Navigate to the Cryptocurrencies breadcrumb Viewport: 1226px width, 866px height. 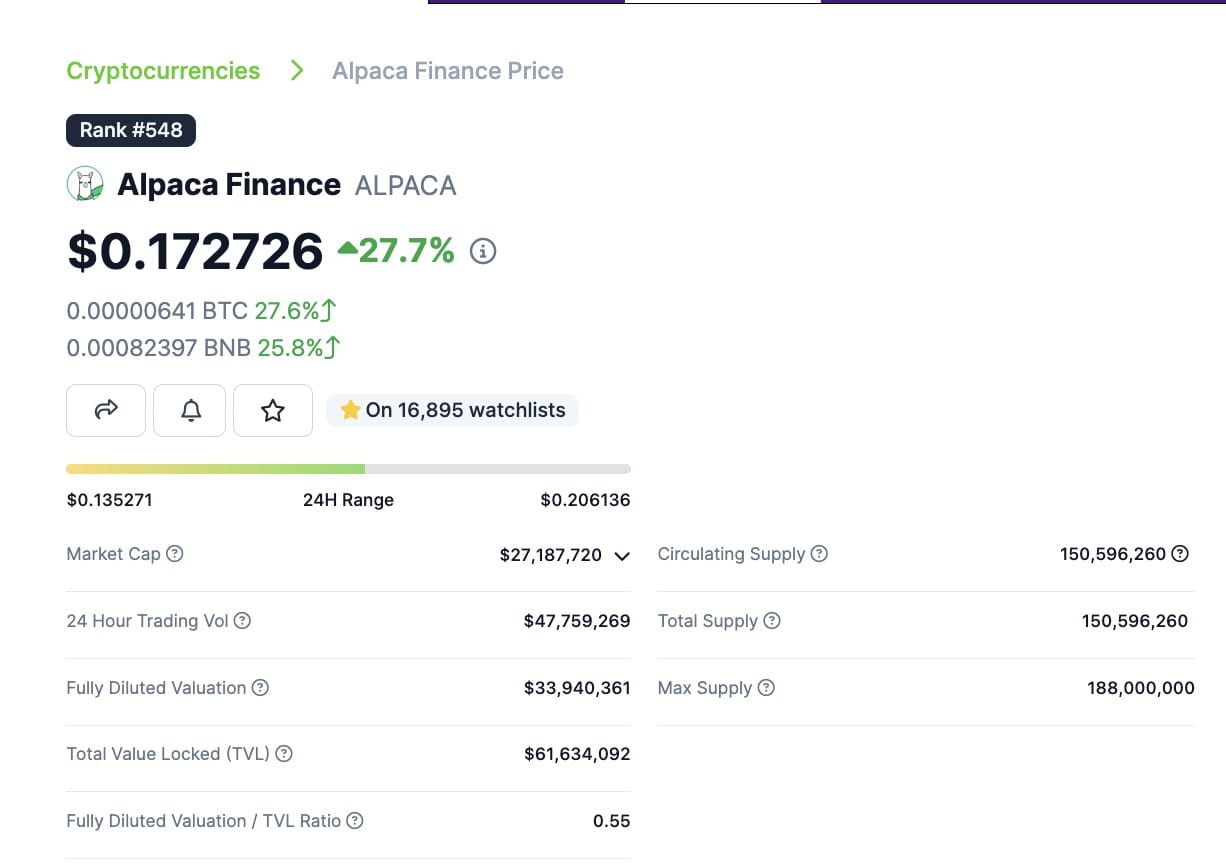[163, 70]
